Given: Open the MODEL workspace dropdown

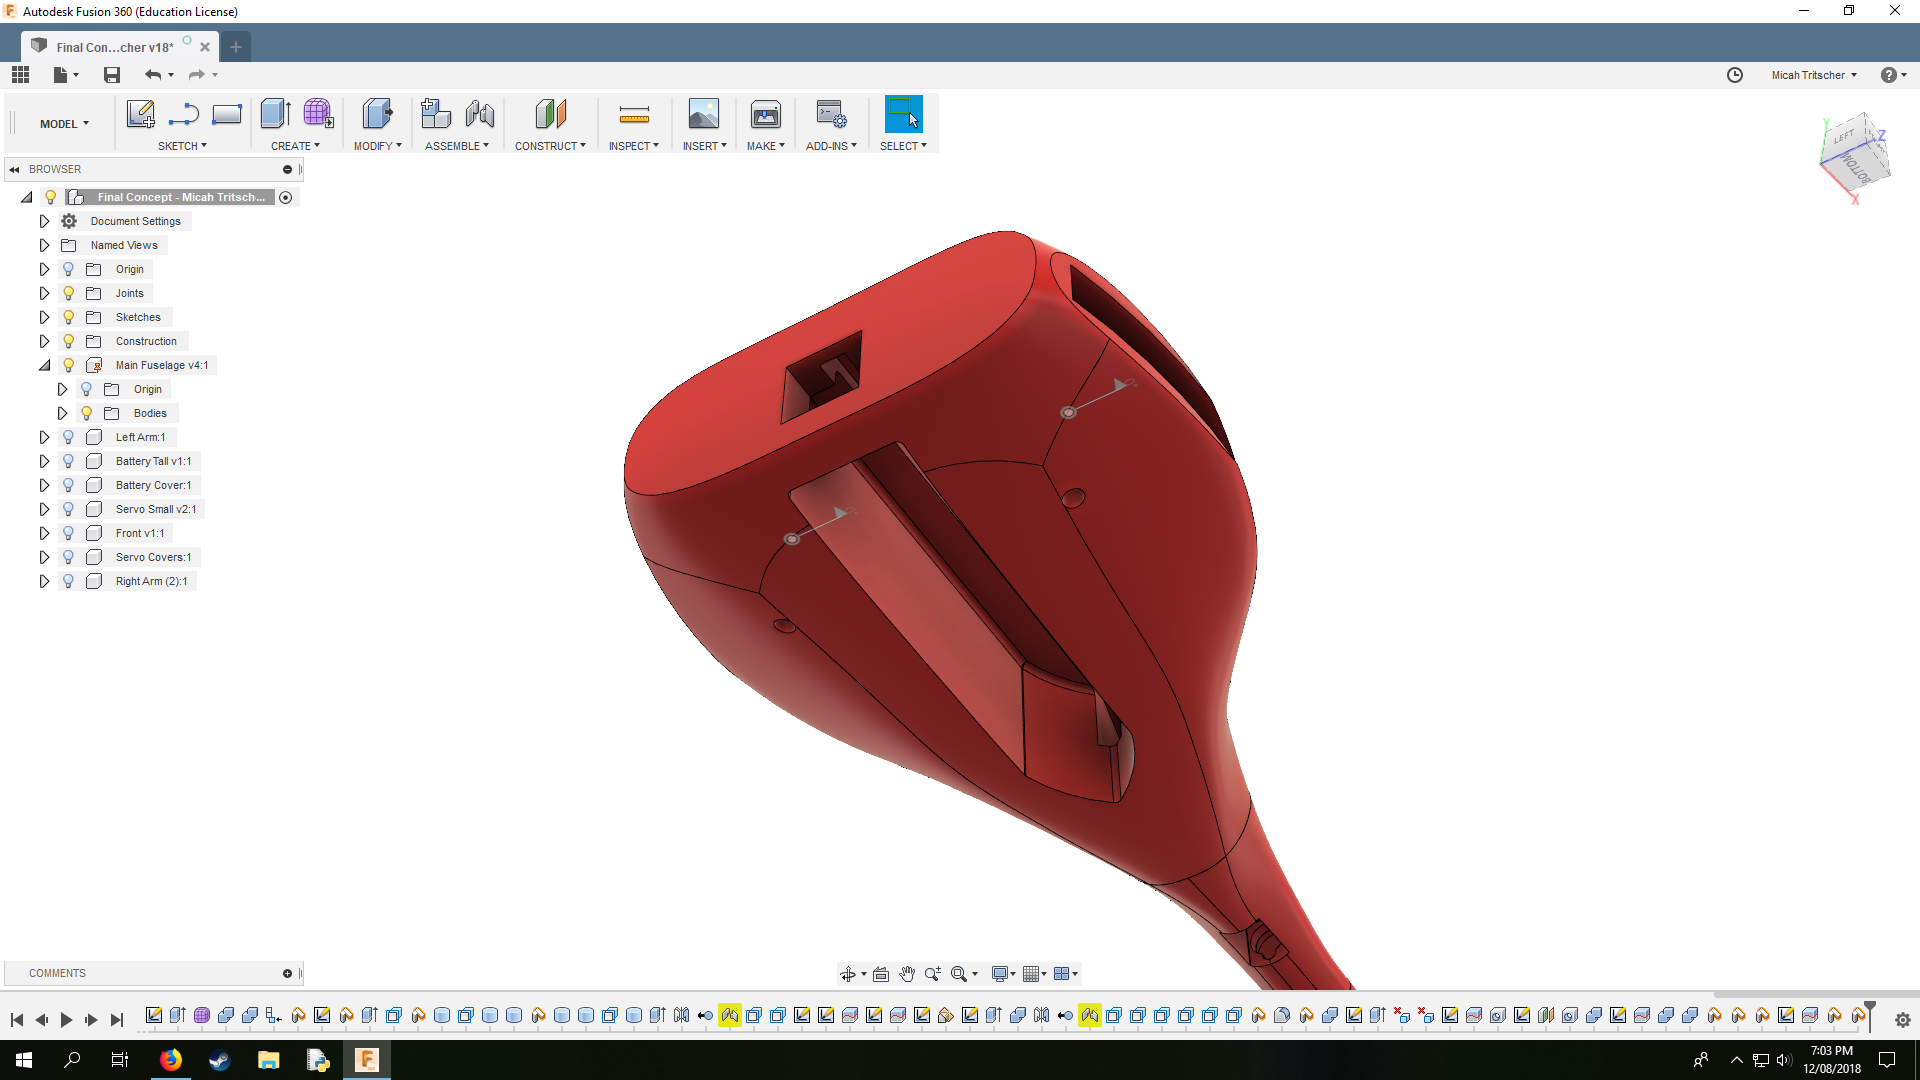Looking at the screenshot, I should click(x=64, y=124).
